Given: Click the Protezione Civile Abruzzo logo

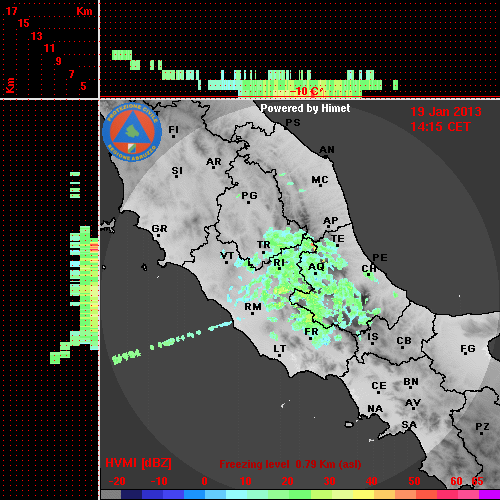Looking at the screenshot, I should pyautogui.click(x=132, y=132).
